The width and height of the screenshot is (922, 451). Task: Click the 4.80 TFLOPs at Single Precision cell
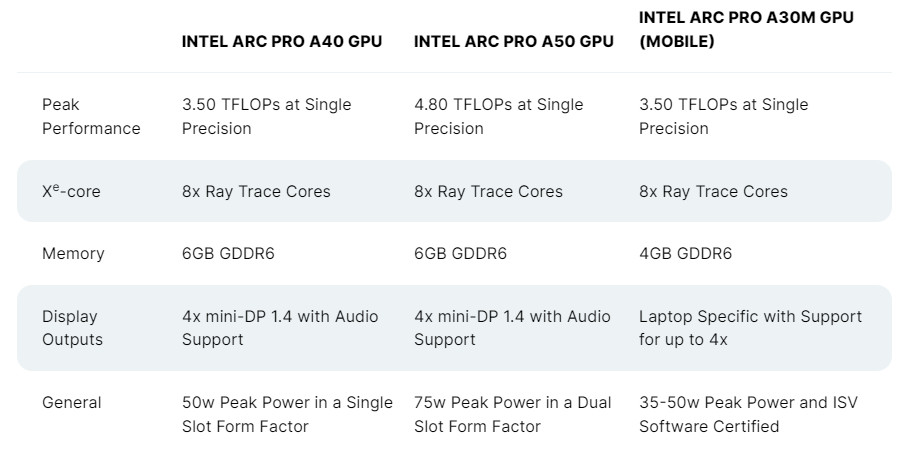[x=498, y=116]
